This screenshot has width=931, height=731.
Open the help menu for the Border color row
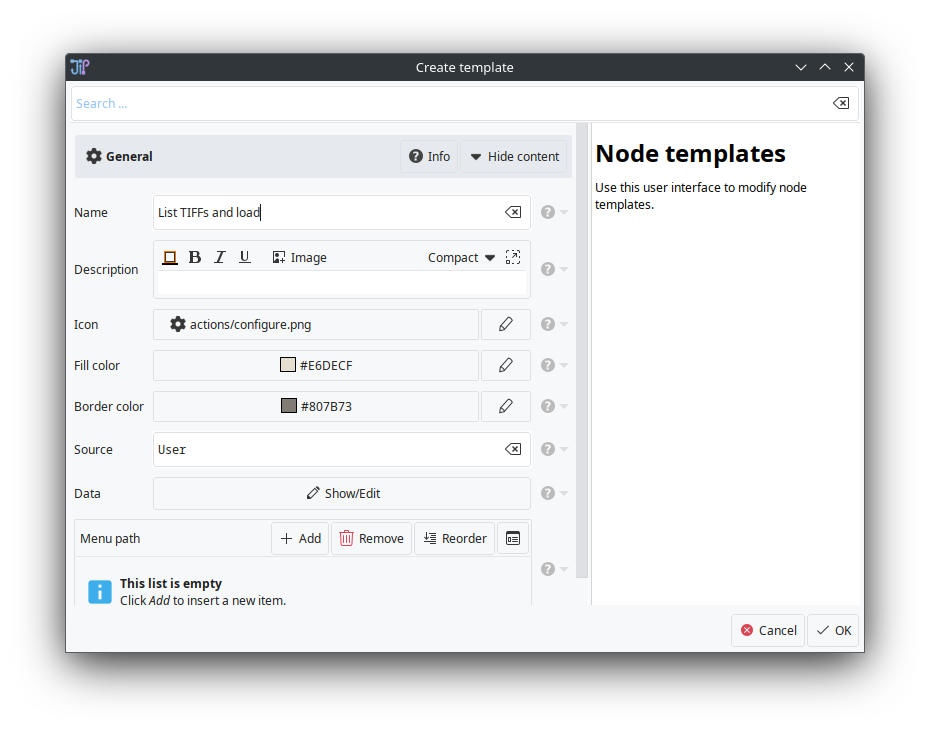coord(554,406)
